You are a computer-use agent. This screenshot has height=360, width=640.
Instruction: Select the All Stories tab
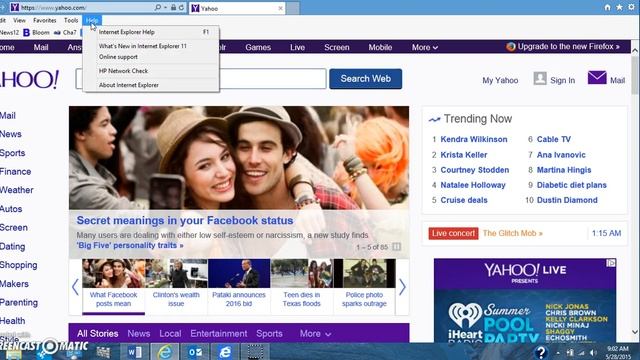[x=98, y=334]
